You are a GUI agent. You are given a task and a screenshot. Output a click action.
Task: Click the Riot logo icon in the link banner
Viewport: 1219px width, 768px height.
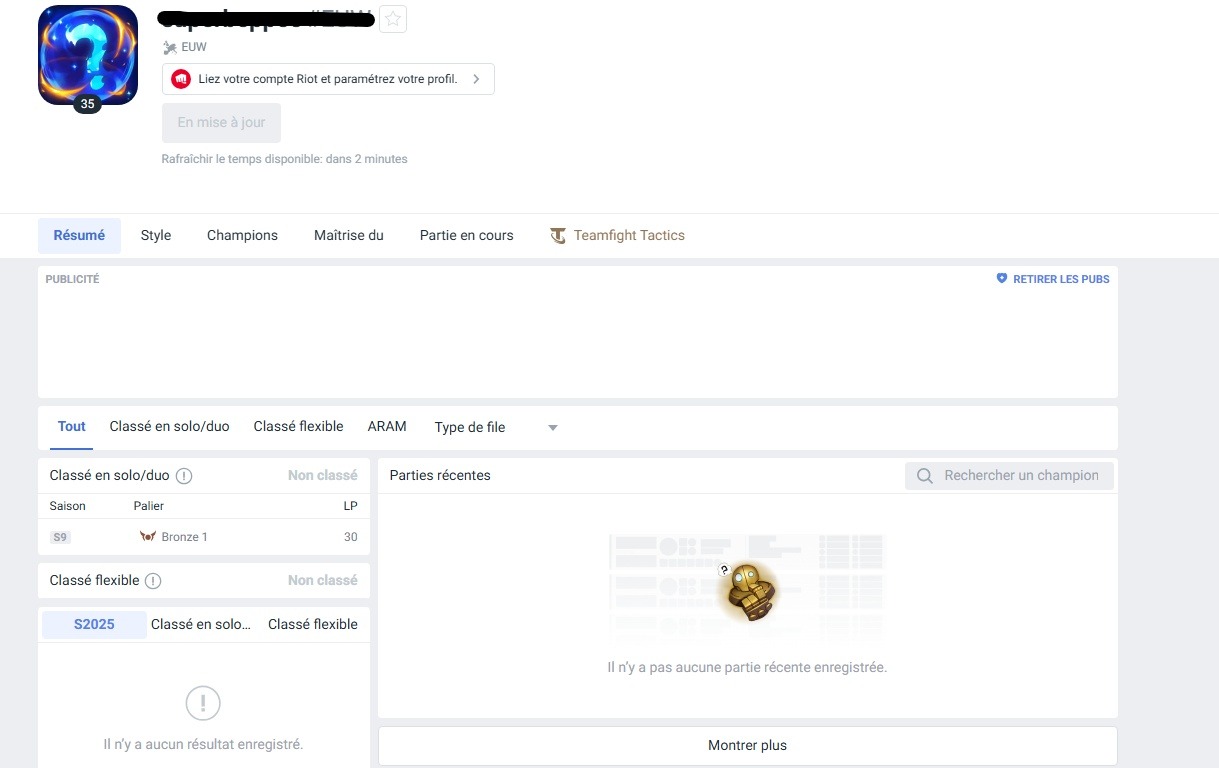(x=181, y=79)
